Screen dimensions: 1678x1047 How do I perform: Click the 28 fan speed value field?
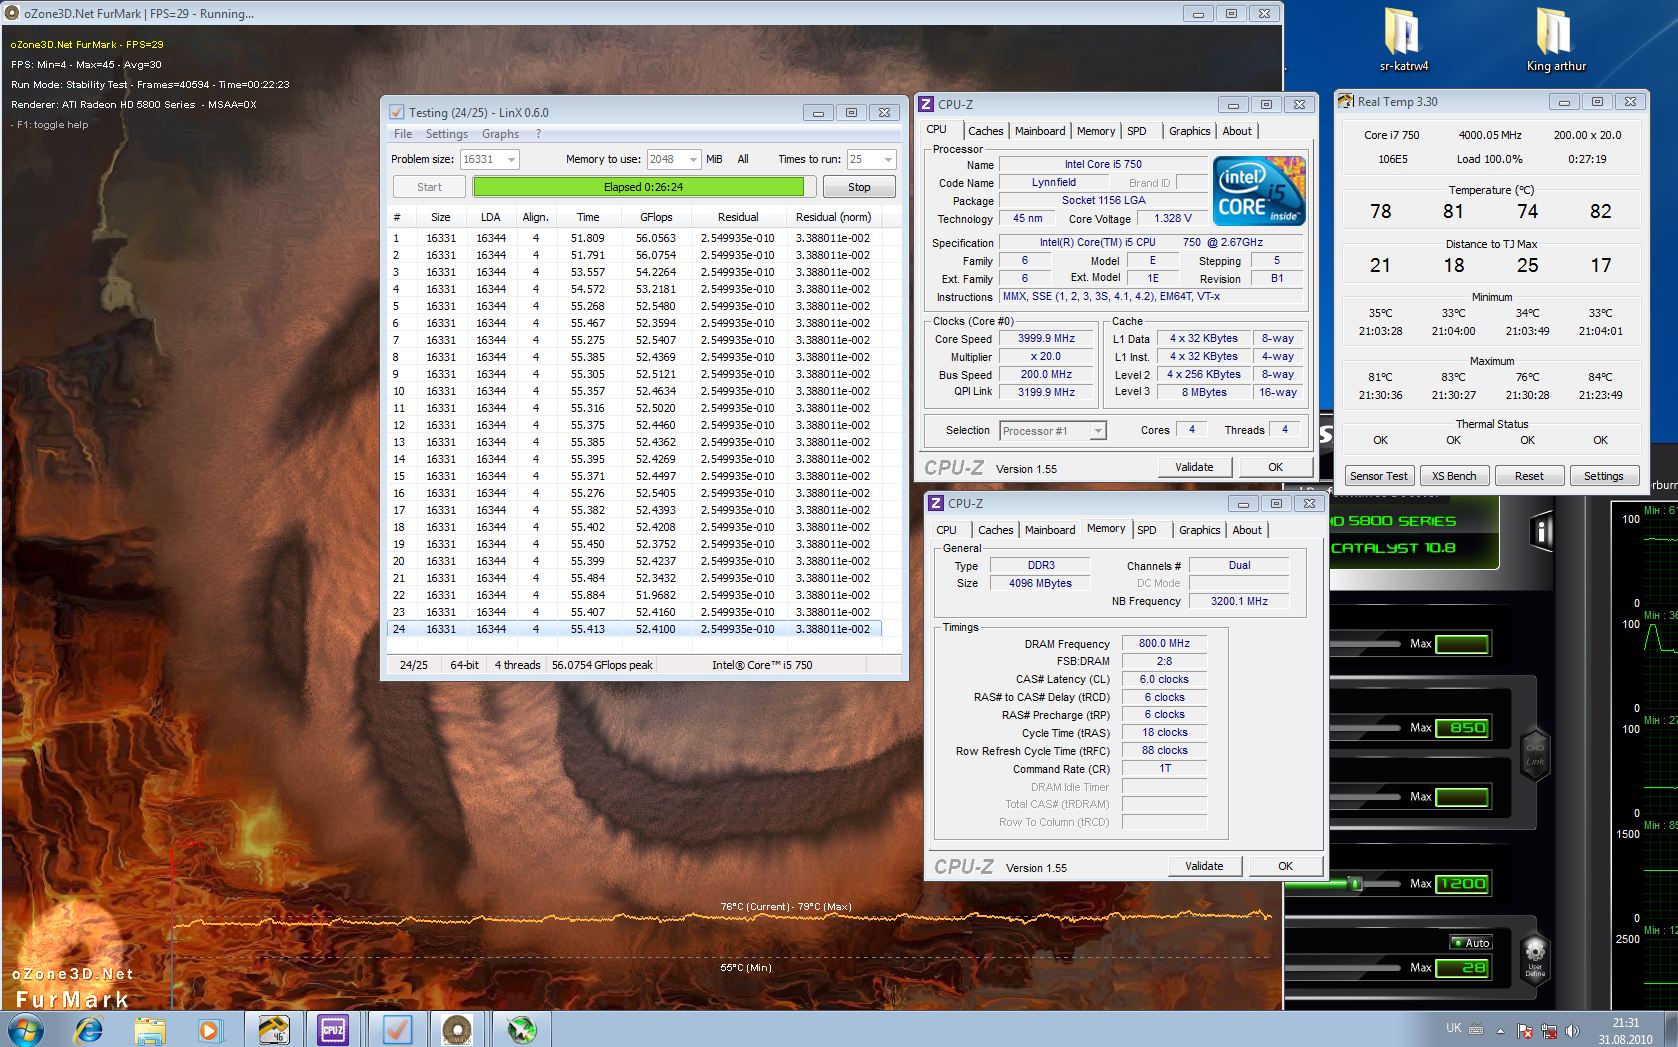[1462, 968]
